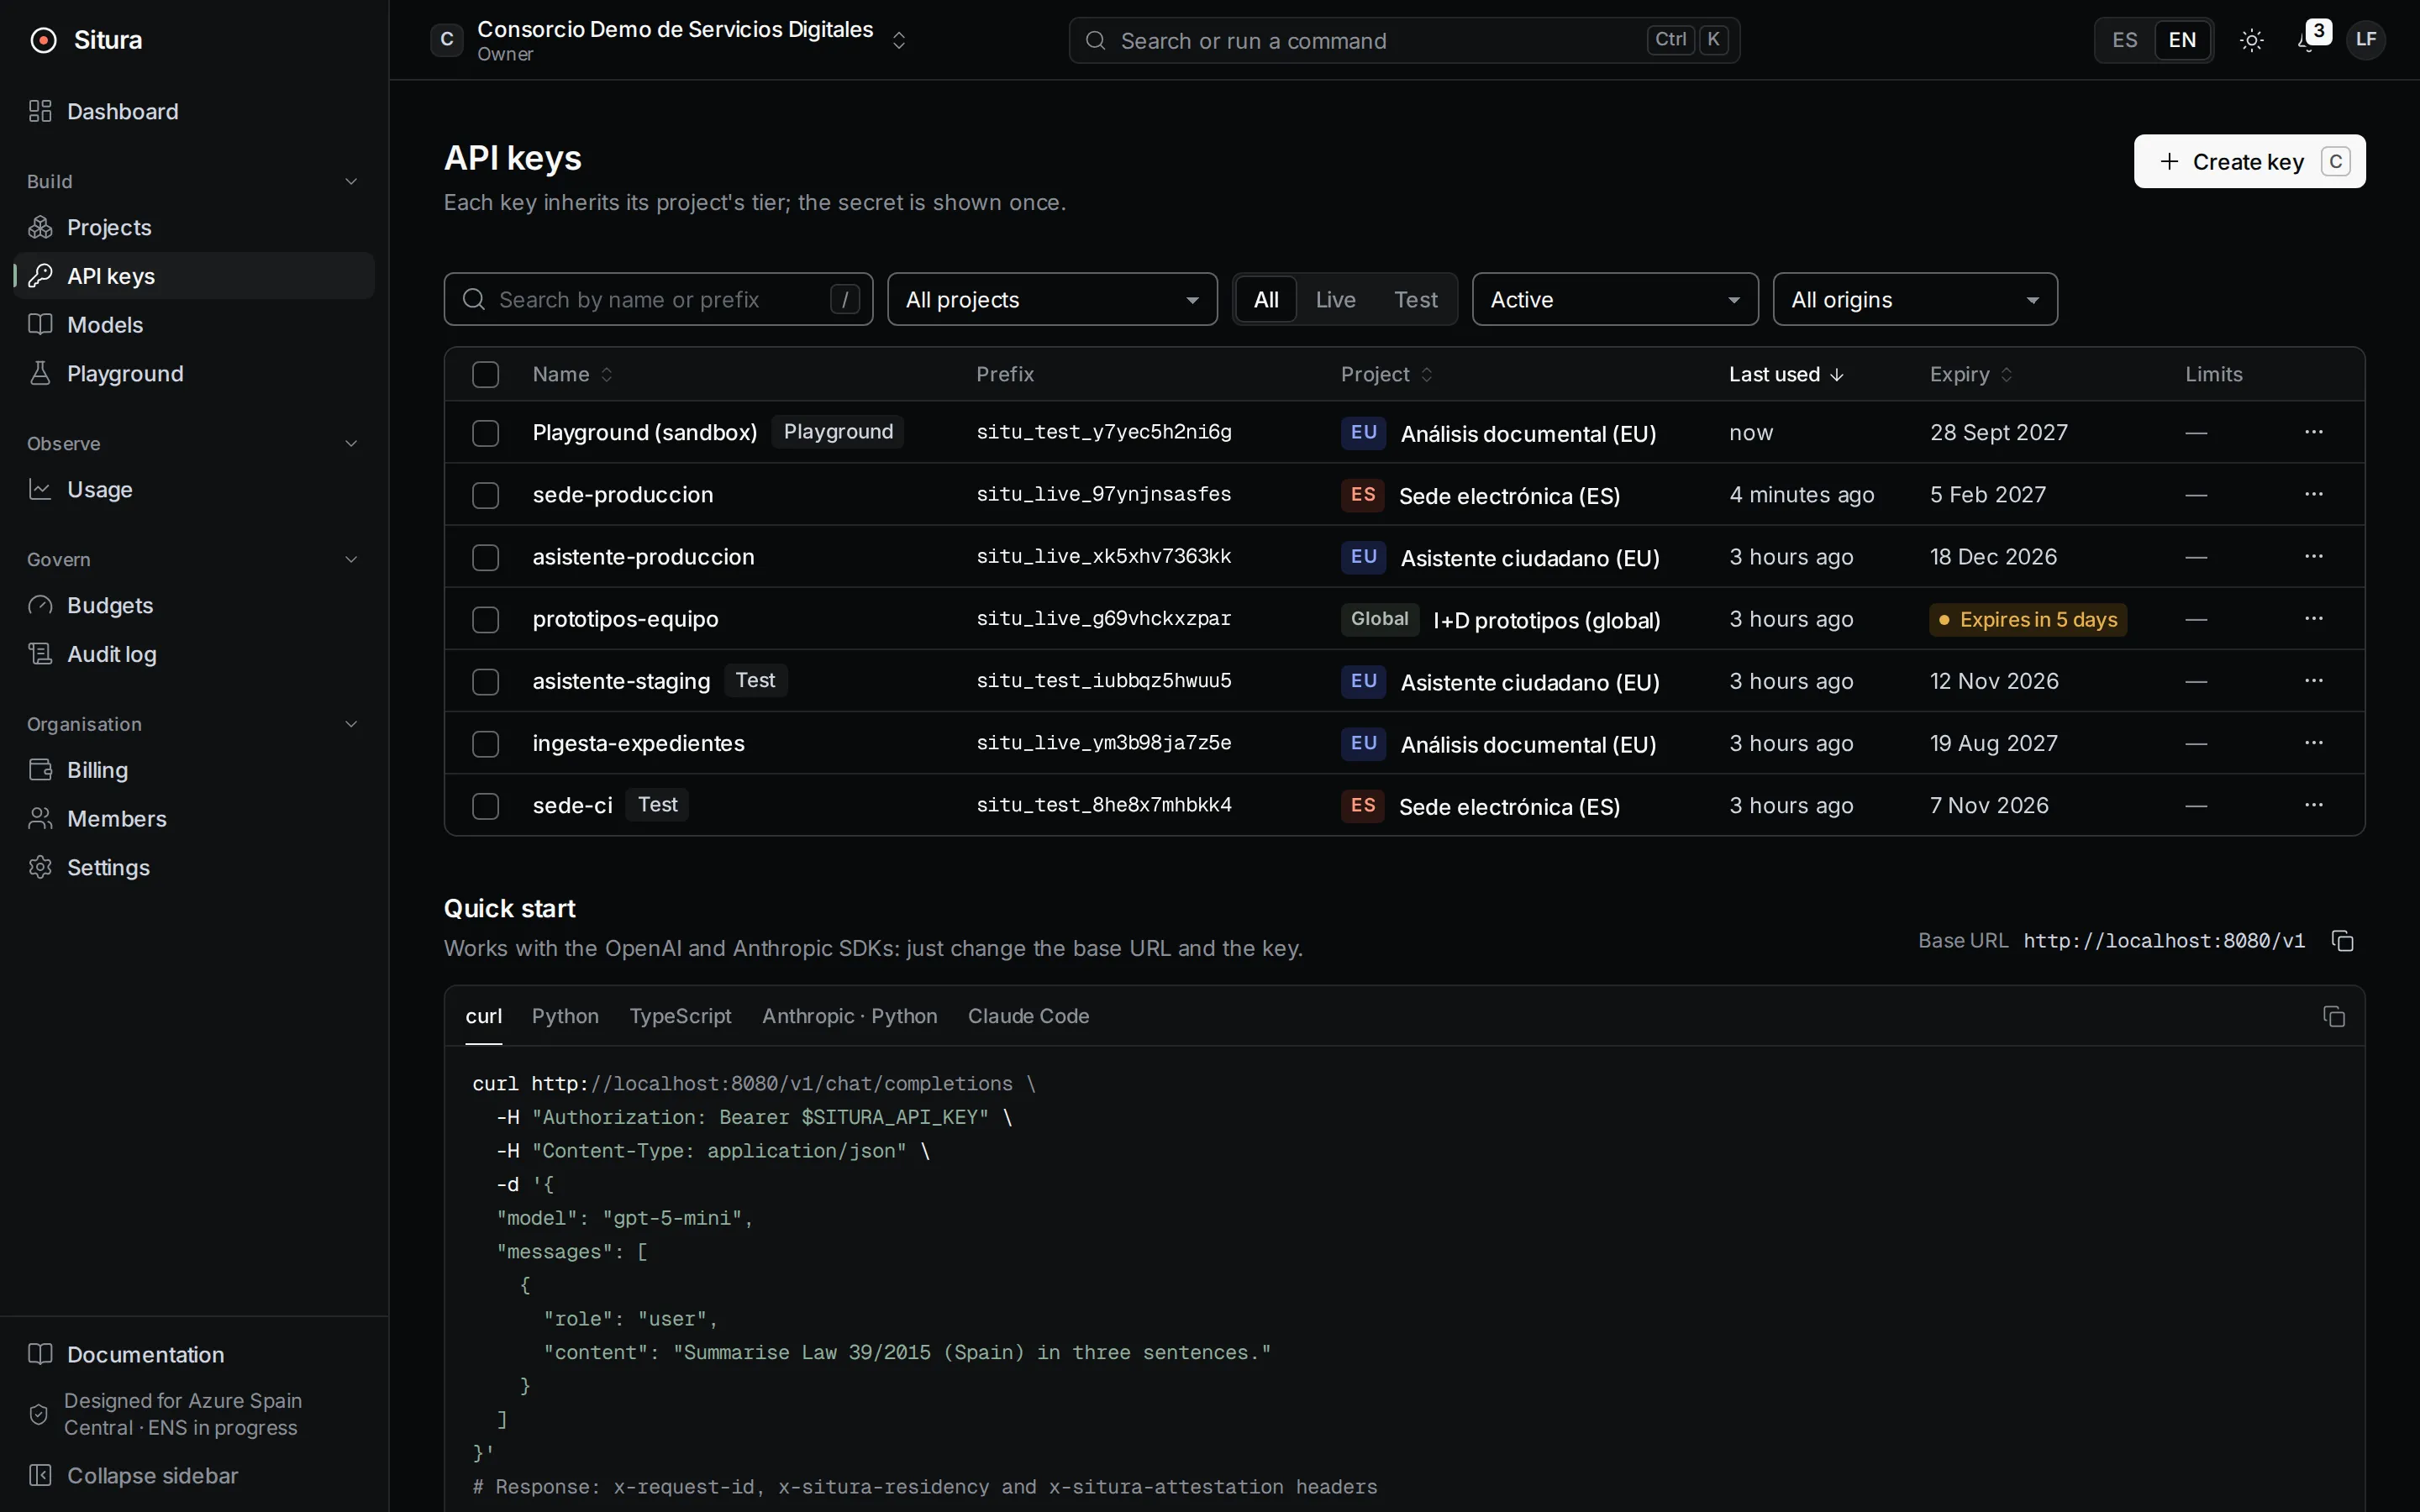Open the Audit log page

pyautogui.click(x=194, y=654)
